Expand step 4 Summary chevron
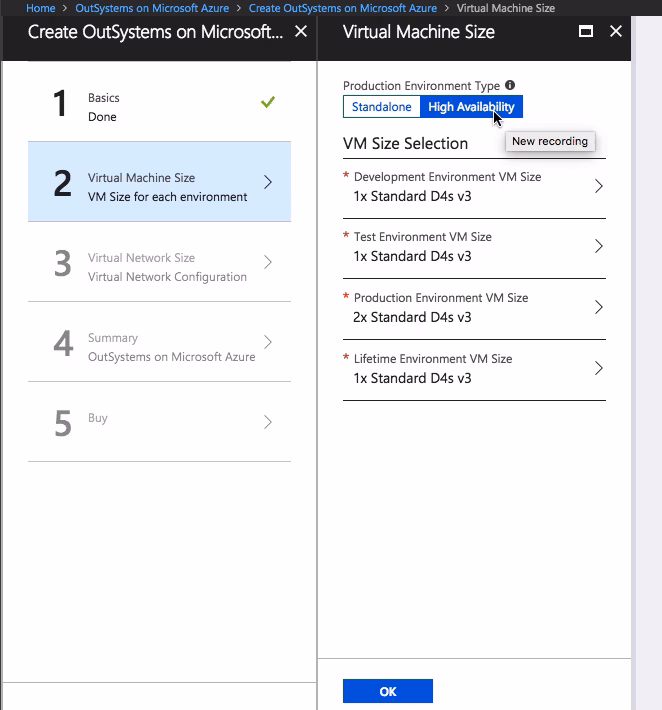Viewport: 662px width, 710px height. 268,342
